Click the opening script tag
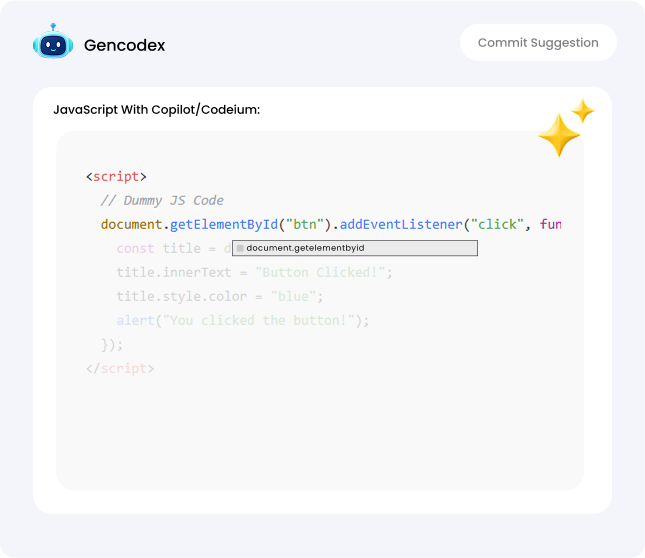Image resolution: width=645 pixels, height=558 pixels. point(116,176)
